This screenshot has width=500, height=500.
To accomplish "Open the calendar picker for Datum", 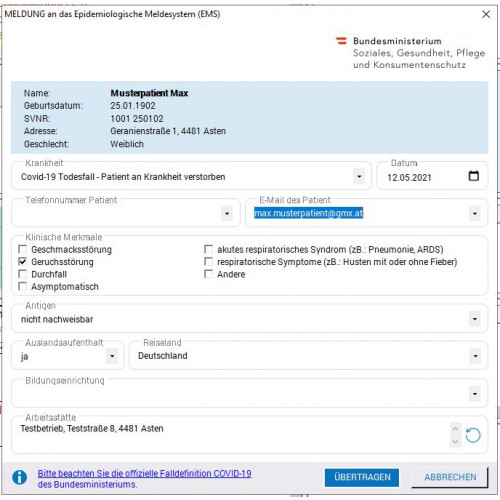I will [x=474, y=176].
